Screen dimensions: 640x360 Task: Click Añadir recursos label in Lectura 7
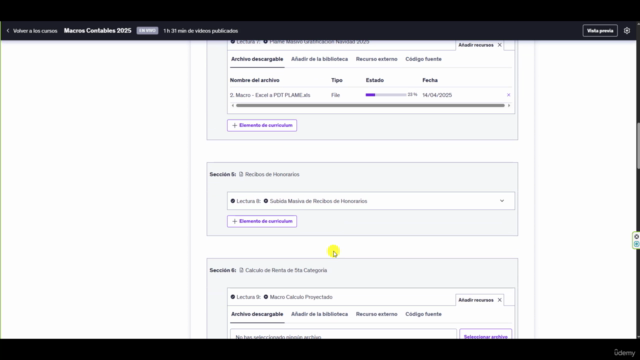(476, 45)
